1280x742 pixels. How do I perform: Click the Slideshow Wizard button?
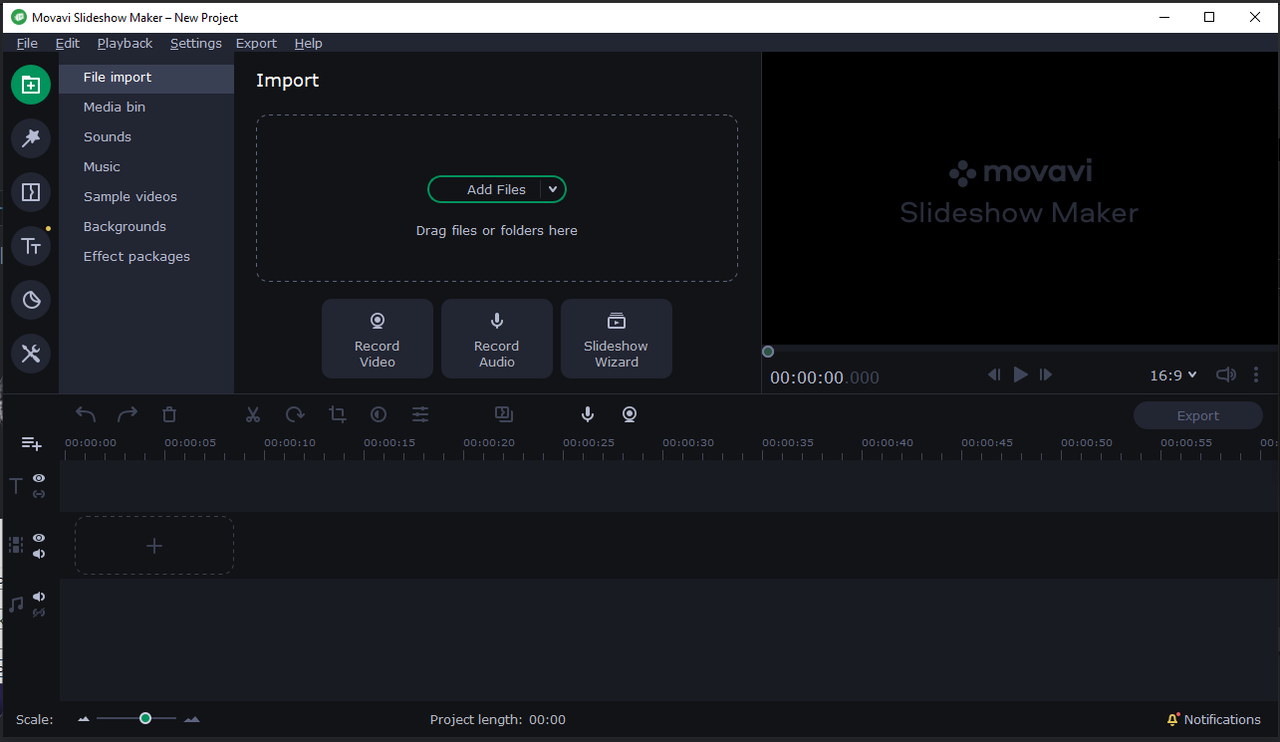pos(616,338)
